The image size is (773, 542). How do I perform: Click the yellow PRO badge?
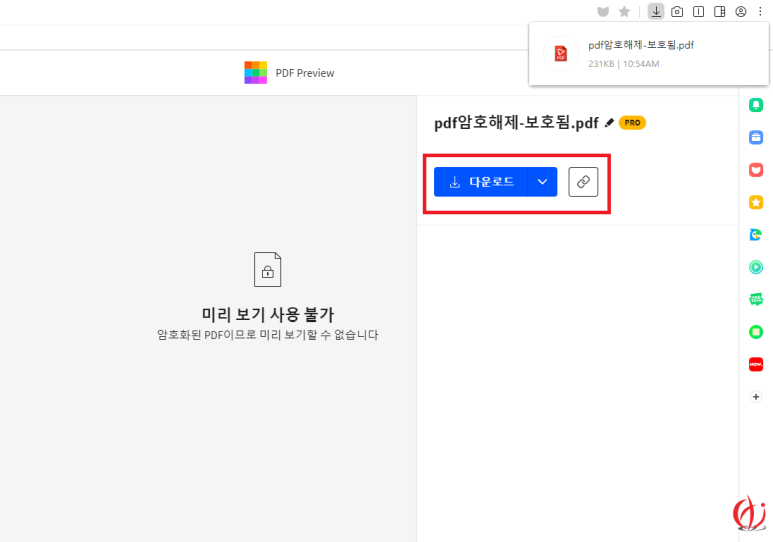pos(632,122)
